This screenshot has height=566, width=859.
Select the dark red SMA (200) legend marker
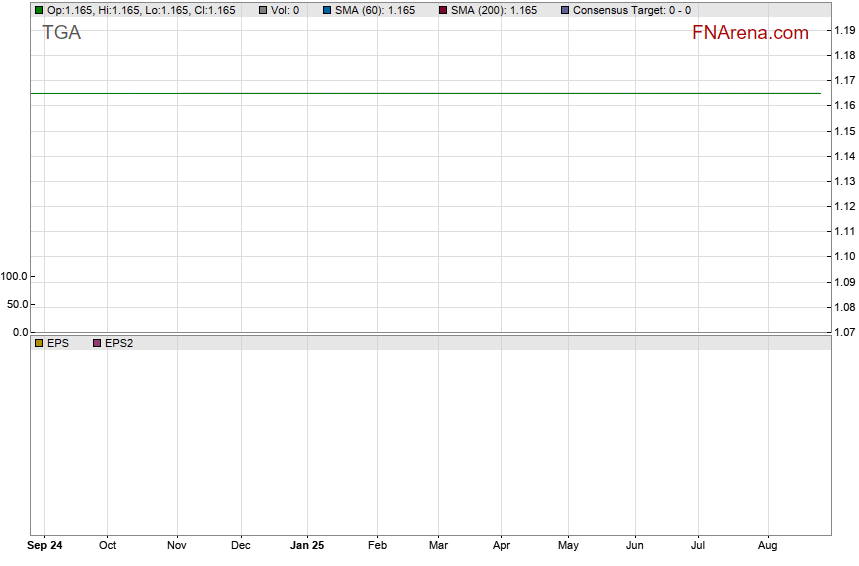pyautogui.click(x=443, y=10)
